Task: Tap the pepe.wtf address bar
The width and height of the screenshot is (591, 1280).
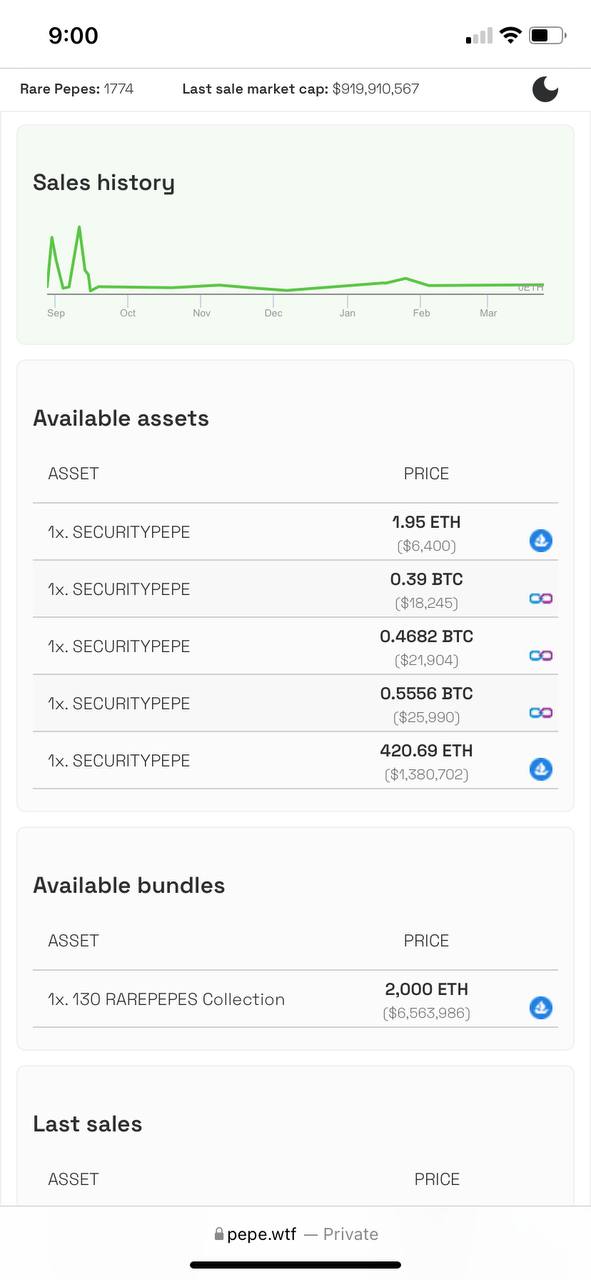Action: tap(296, 1234)
